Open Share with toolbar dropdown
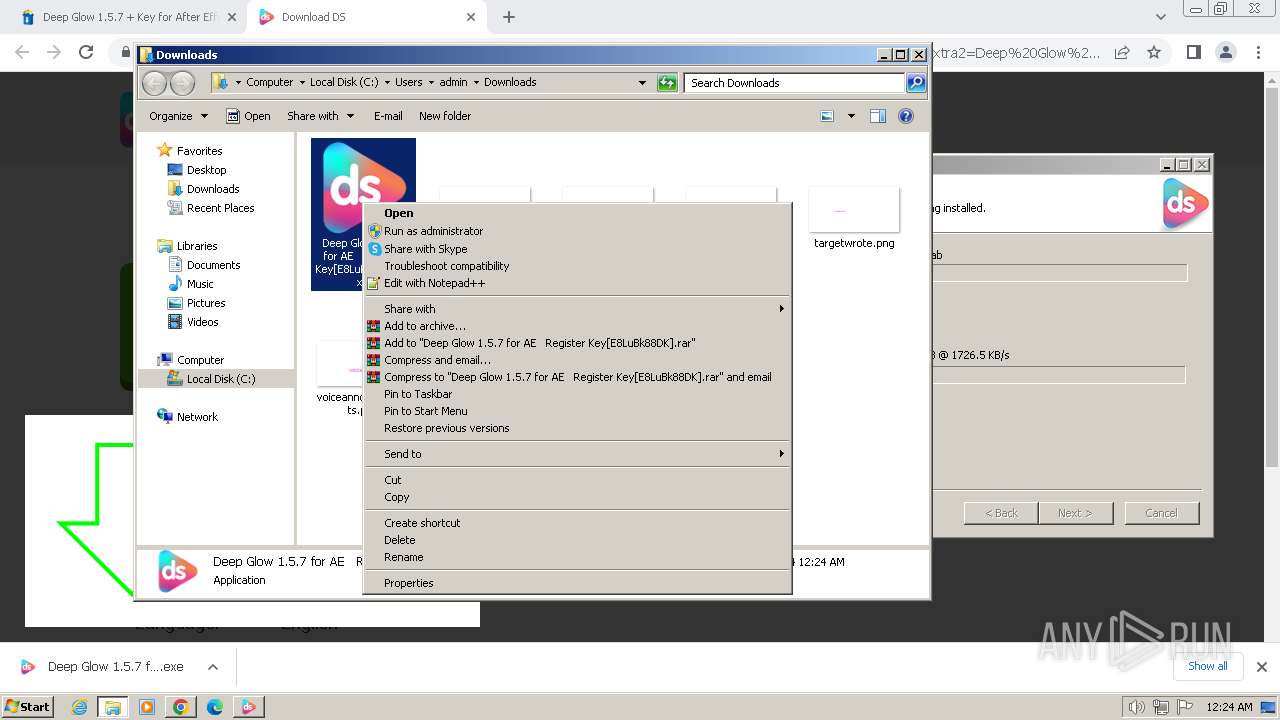 319,116
